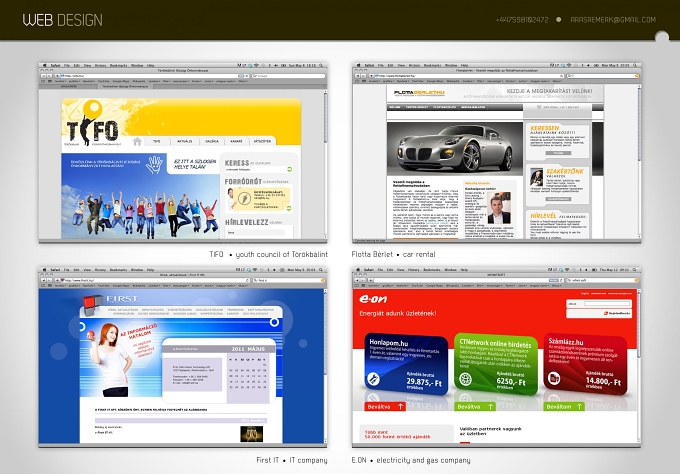680x474 pixels.
Task: Click the vertical scrollbar of the Flotta window
Action: (x=639, y=161)
